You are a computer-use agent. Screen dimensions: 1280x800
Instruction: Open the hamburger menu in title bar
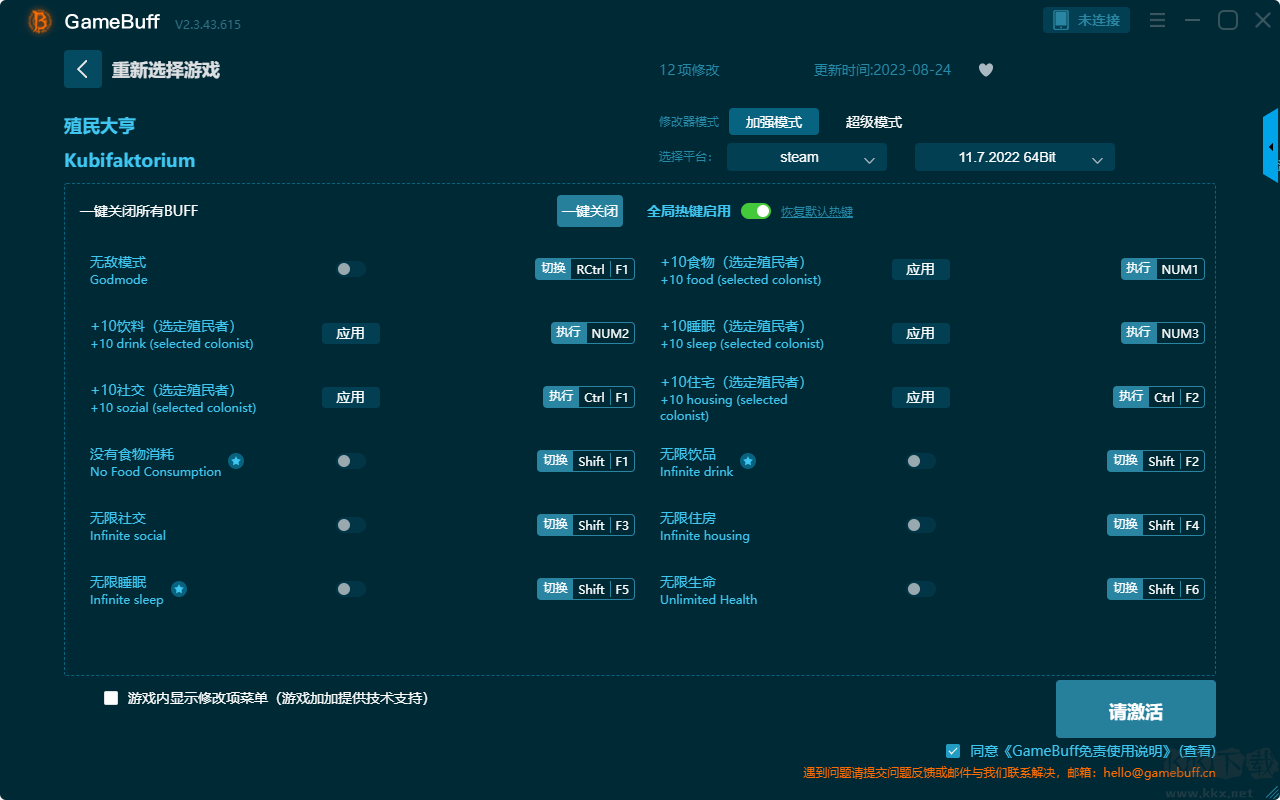click(1157, 20)
